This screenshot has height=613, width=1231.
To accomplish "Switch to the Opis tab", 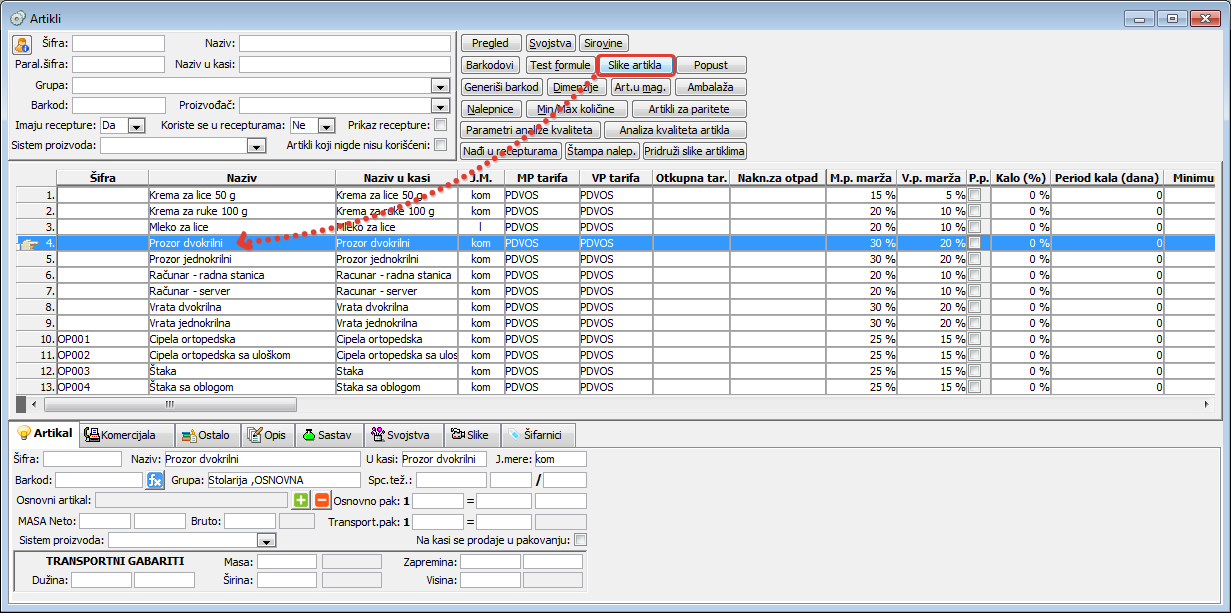I will point(266,435).
